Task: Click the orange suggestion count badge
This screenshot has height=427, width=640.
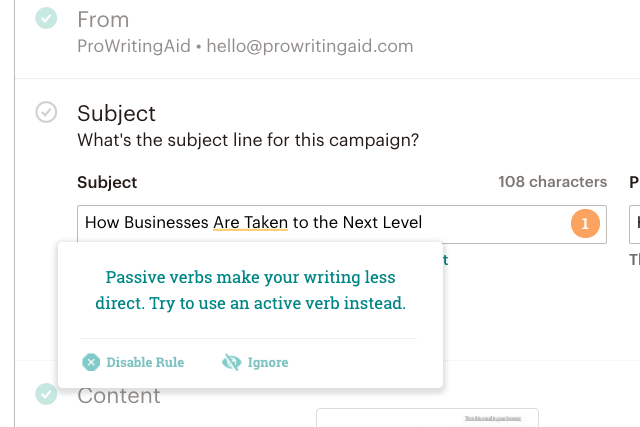Action: (585, 223)
